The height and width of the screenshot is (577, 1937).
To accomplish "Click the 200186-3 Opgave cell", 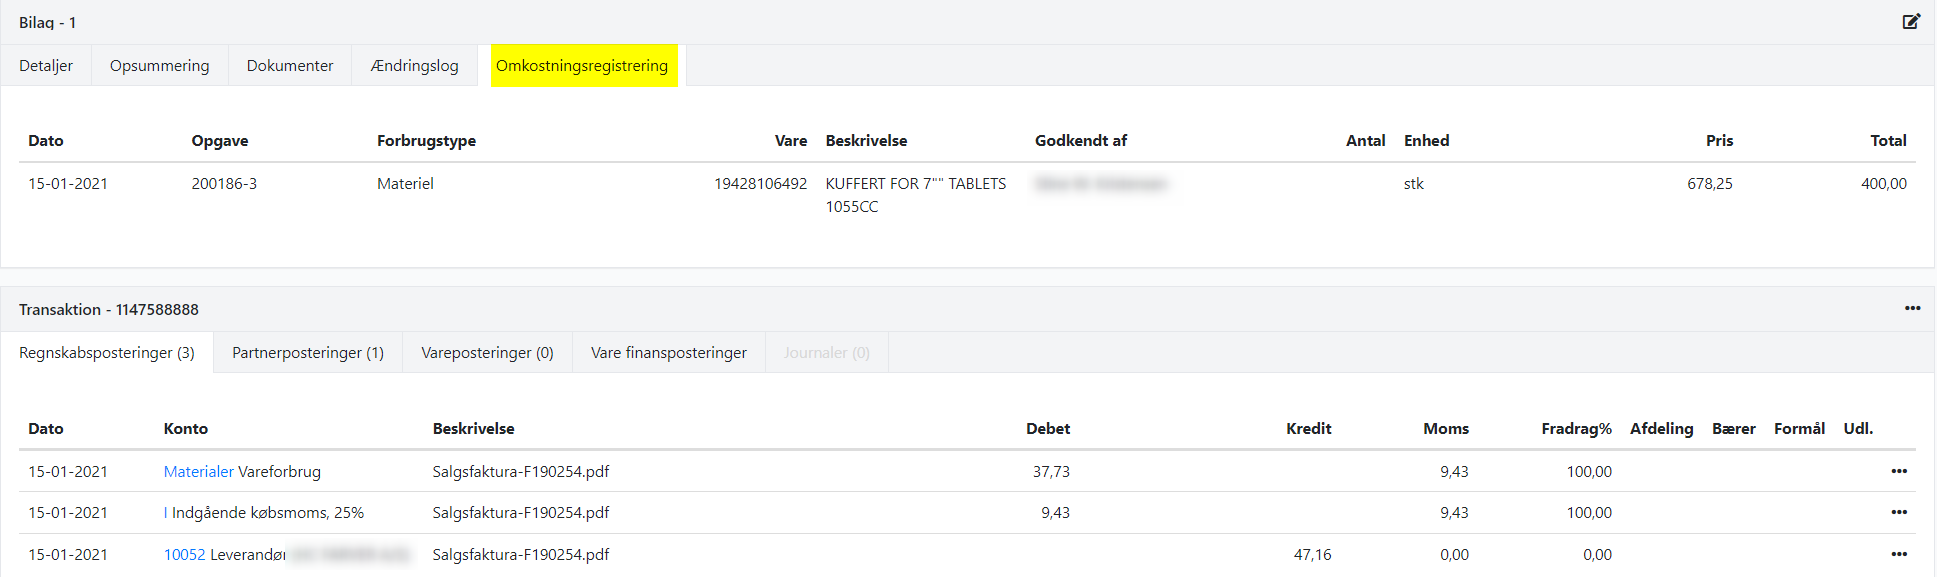I will (224, 184).
